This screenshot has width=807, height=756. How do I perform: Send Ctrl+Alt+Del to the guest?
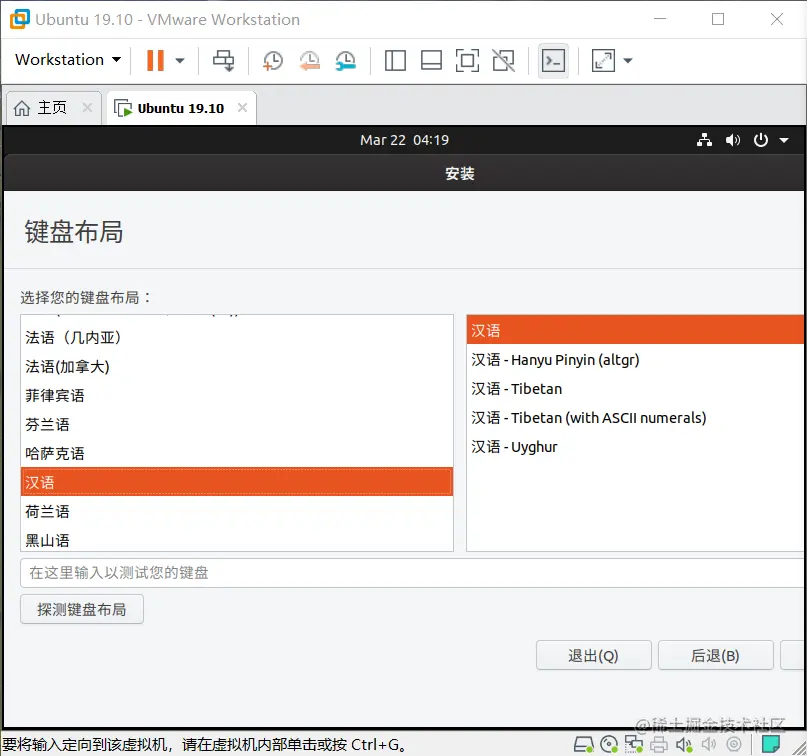coord(223,60)
